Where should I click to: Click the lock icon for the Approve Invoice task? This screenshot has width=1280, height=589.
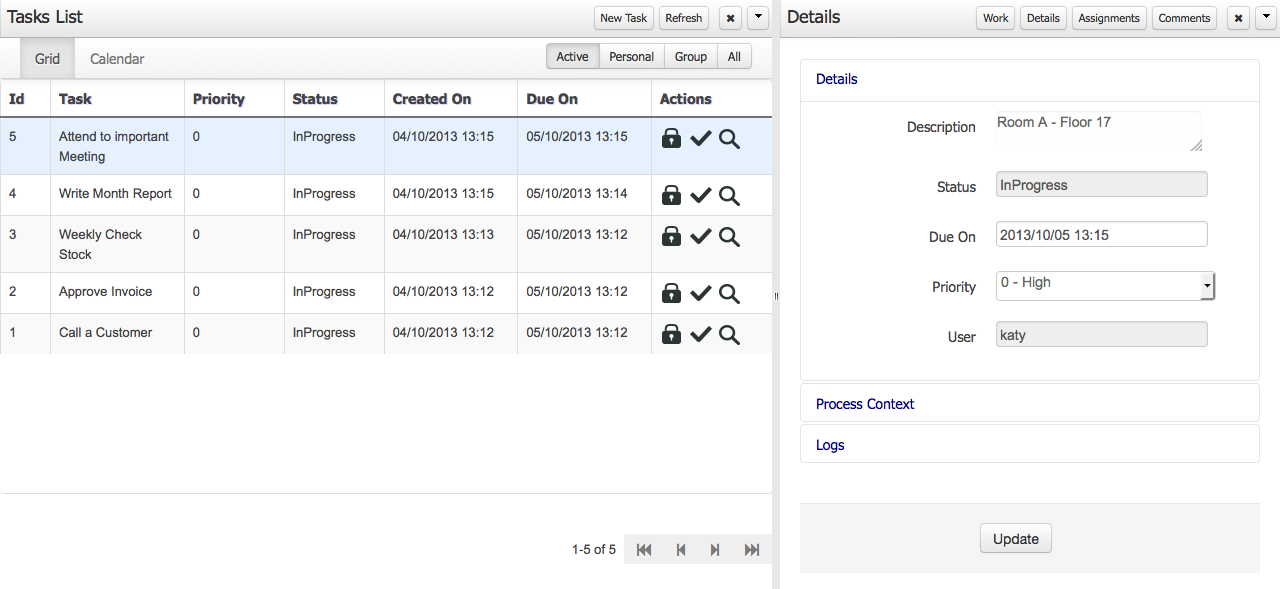[x=672, y=294]
